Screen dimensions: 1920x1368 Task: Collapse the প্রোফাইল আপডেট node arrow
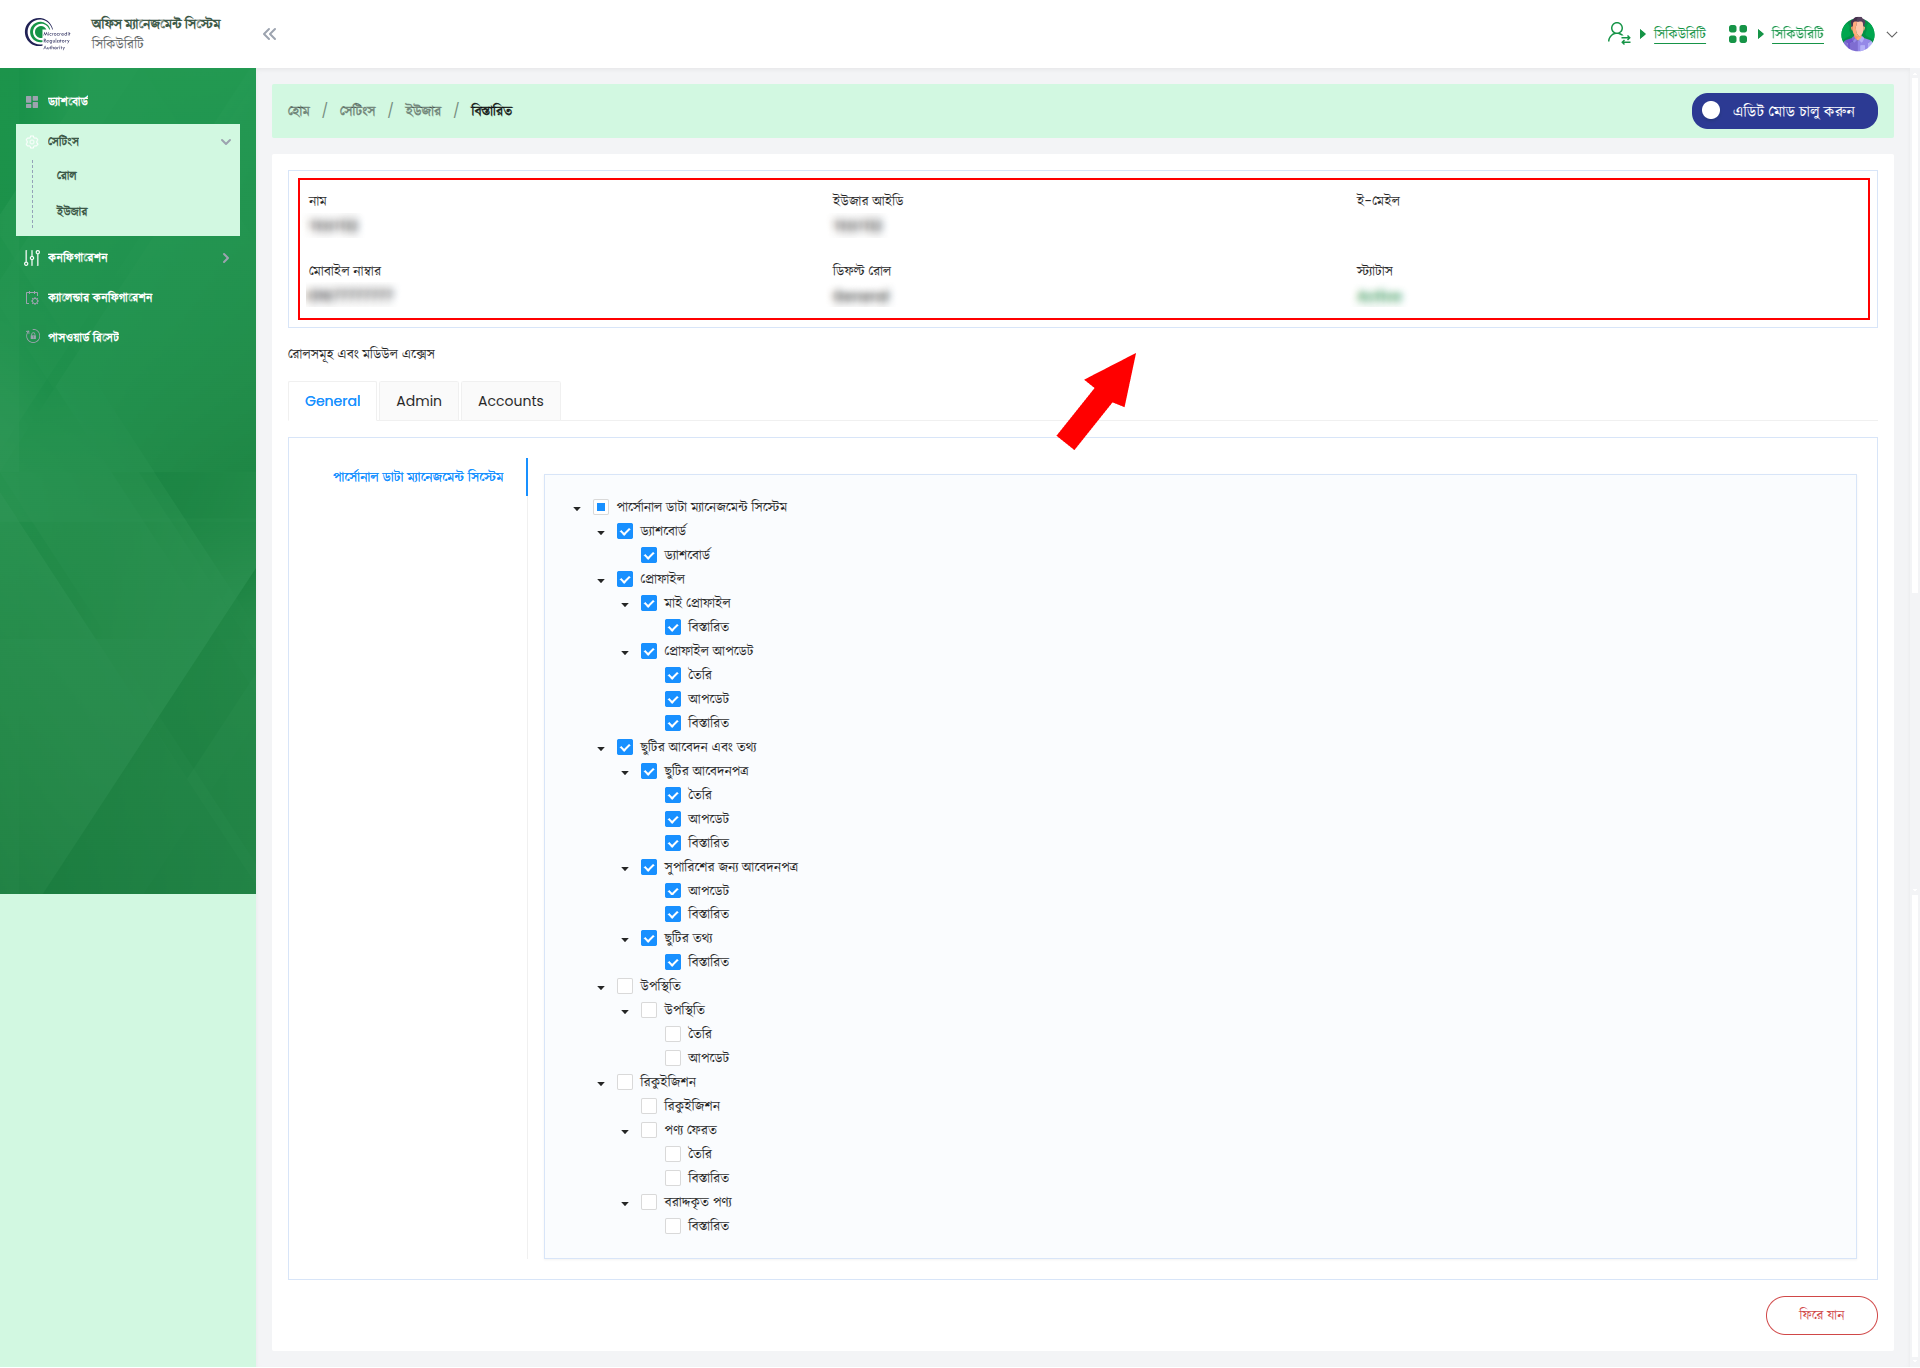tap(625, 652)
